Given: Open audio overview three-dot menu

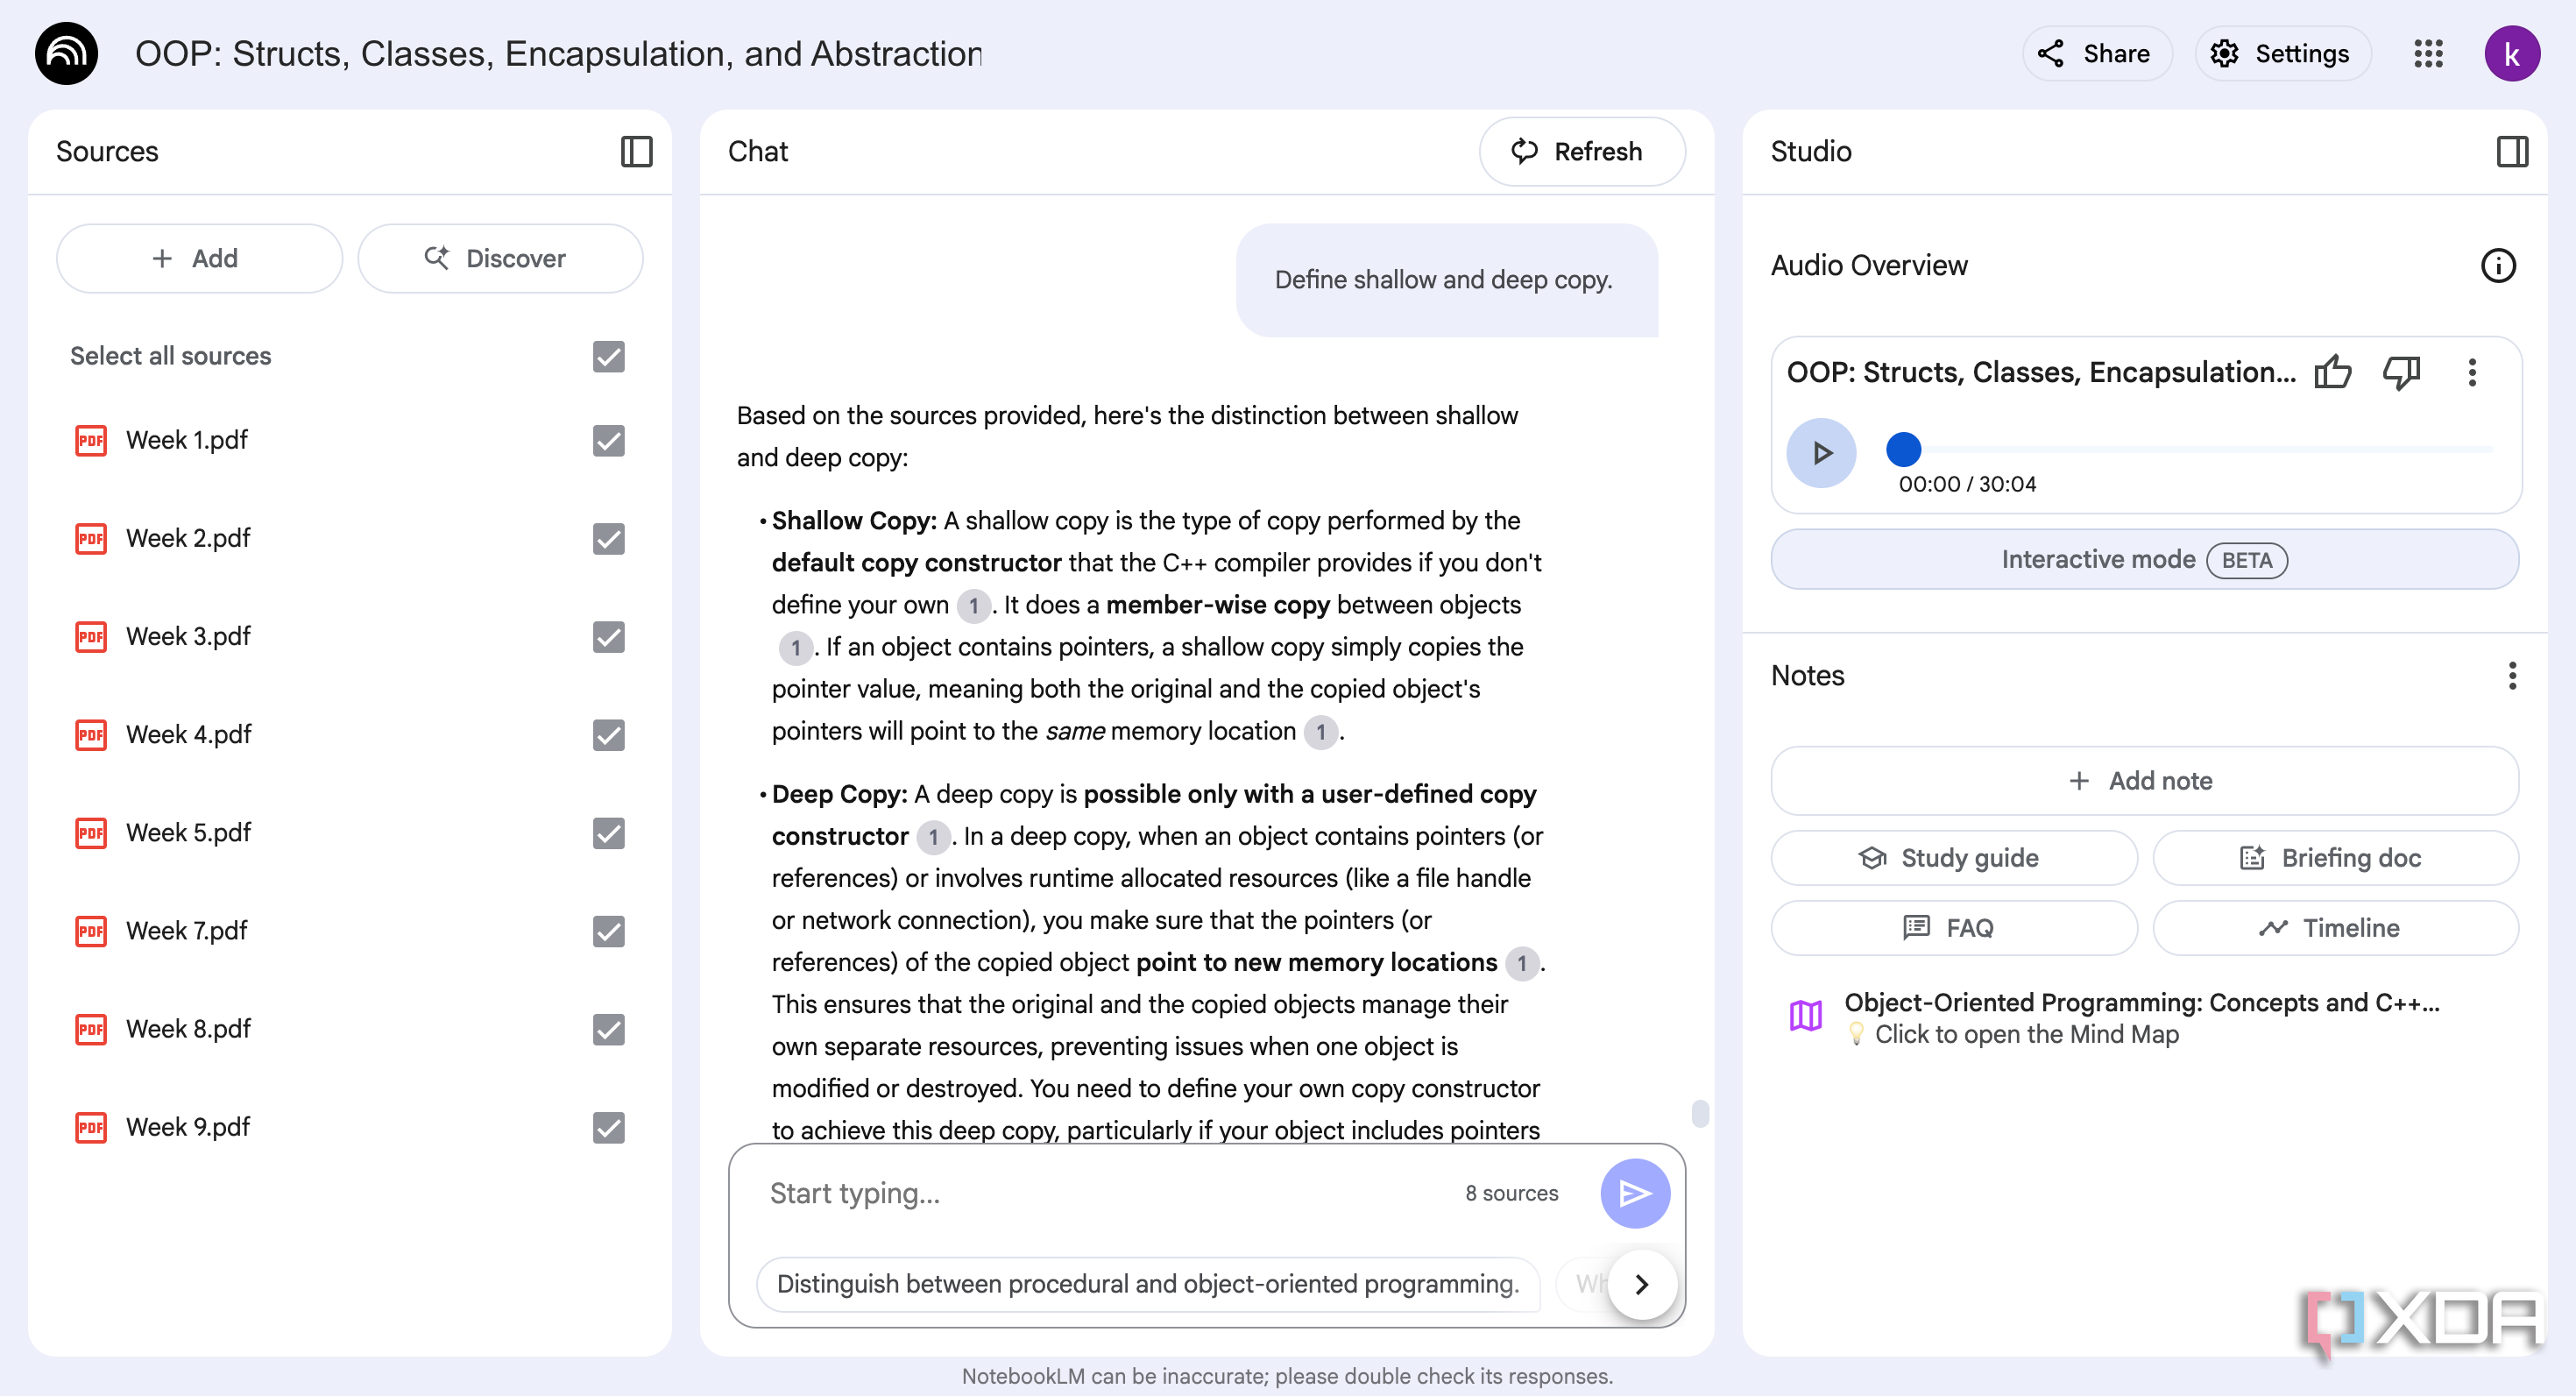Looking at the screenshot, I should (2472, 372).
